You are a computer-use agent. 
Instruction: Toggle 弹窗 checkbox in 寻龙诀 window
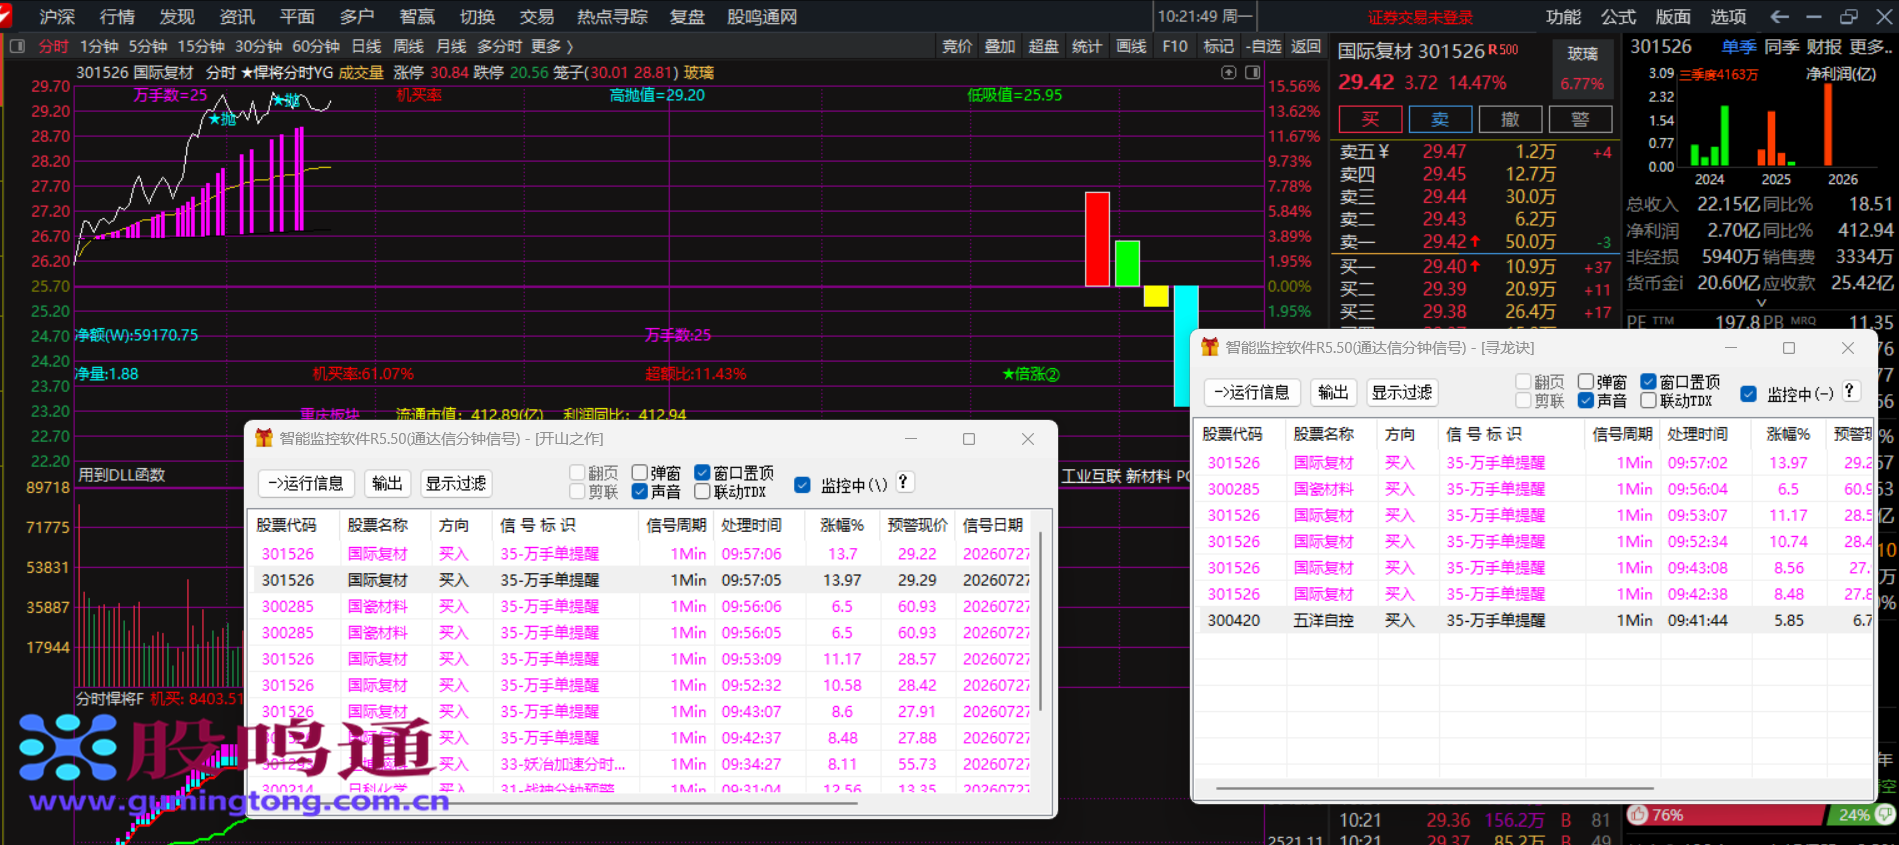pos(1586,382)
